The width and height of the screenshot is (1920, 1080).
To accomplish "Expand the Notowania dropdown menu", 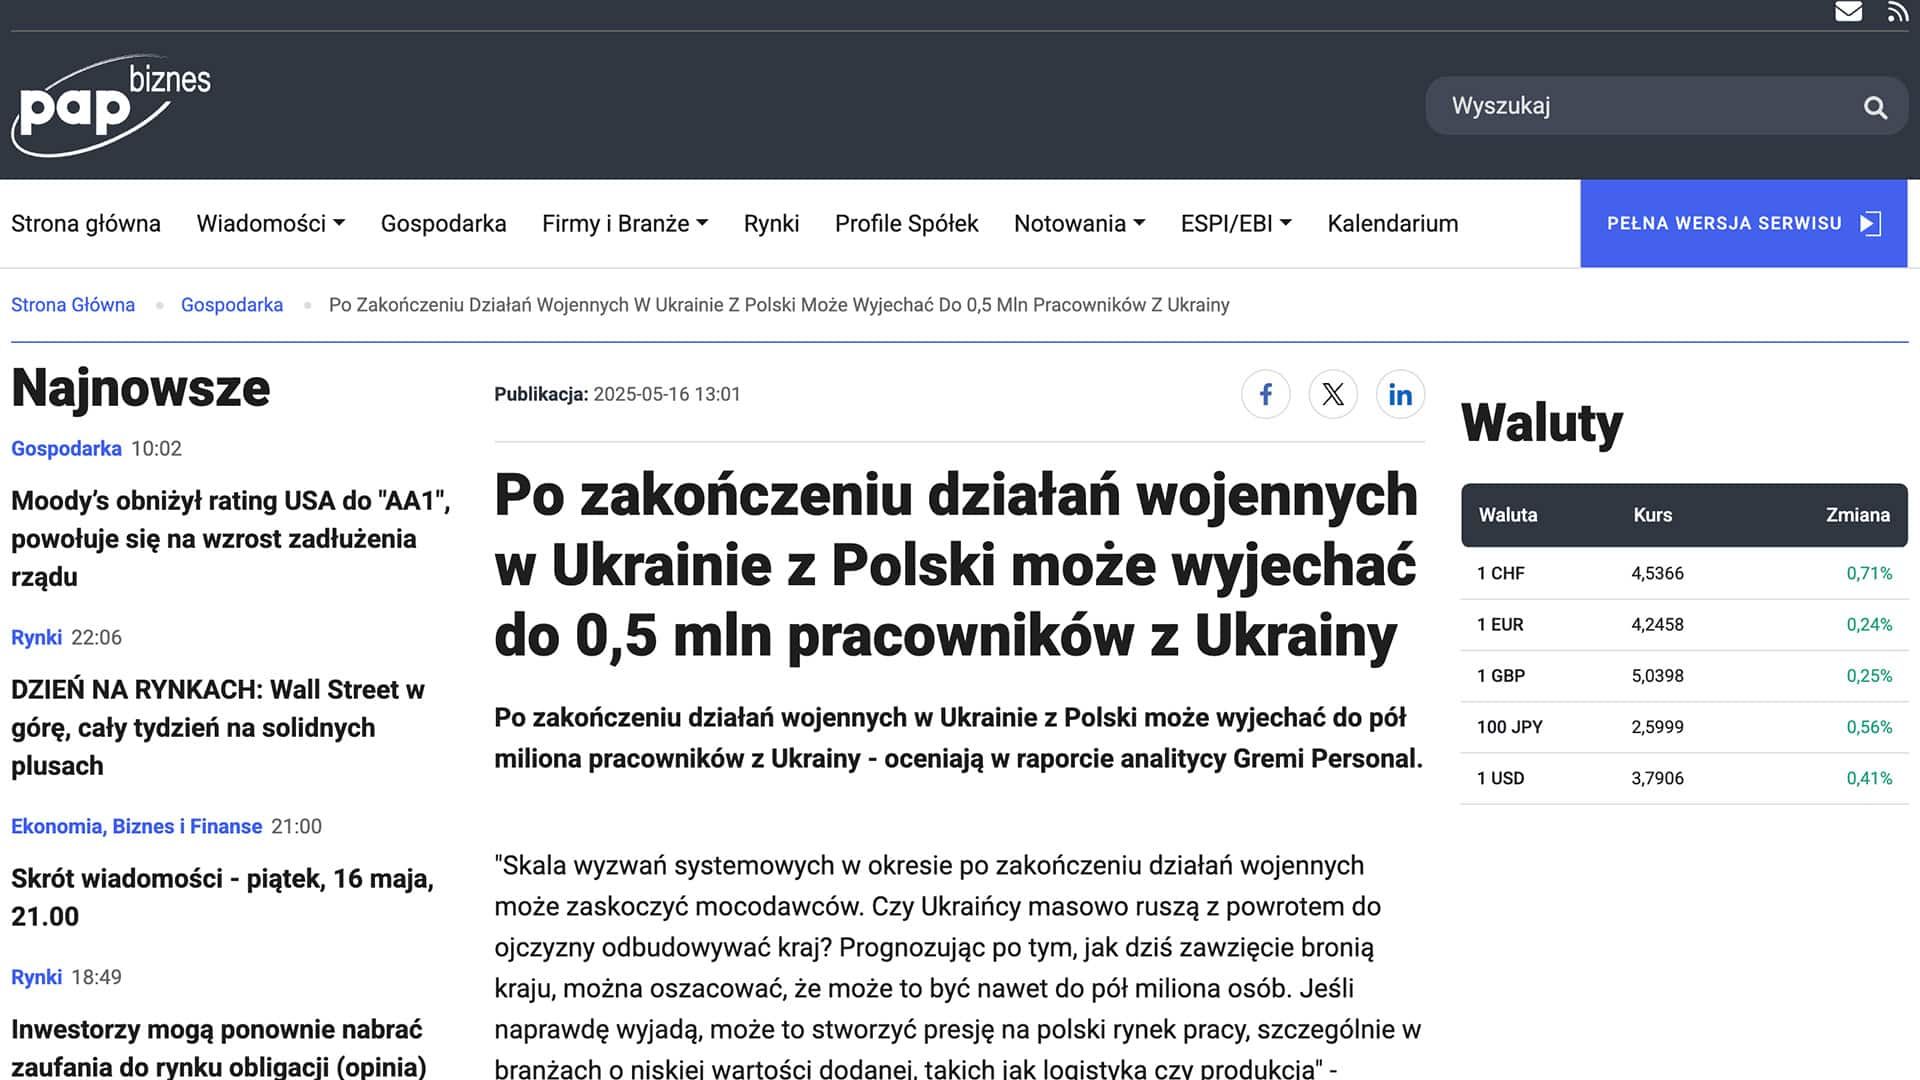I will coord(1080,223).
